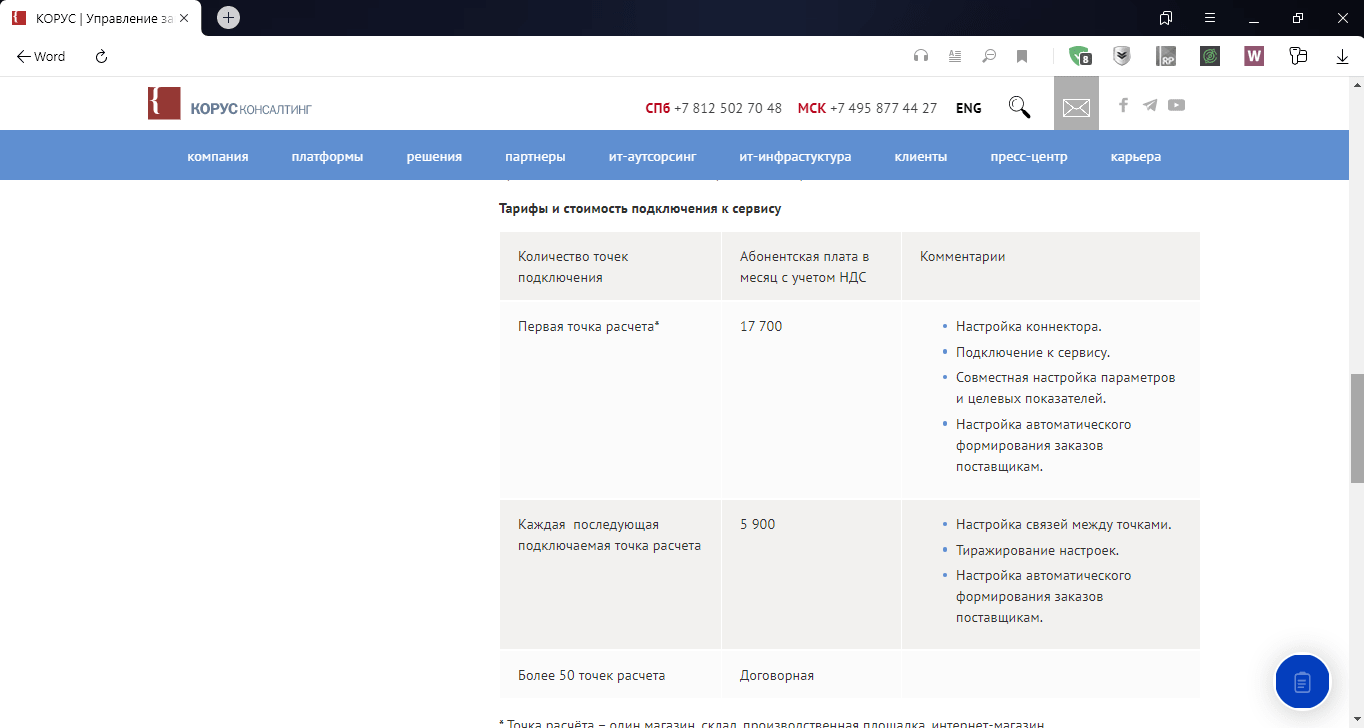Click the site search magnifier icon
The height and width of the screenshot is (728, 1364).
click(x=1019, y=107)
